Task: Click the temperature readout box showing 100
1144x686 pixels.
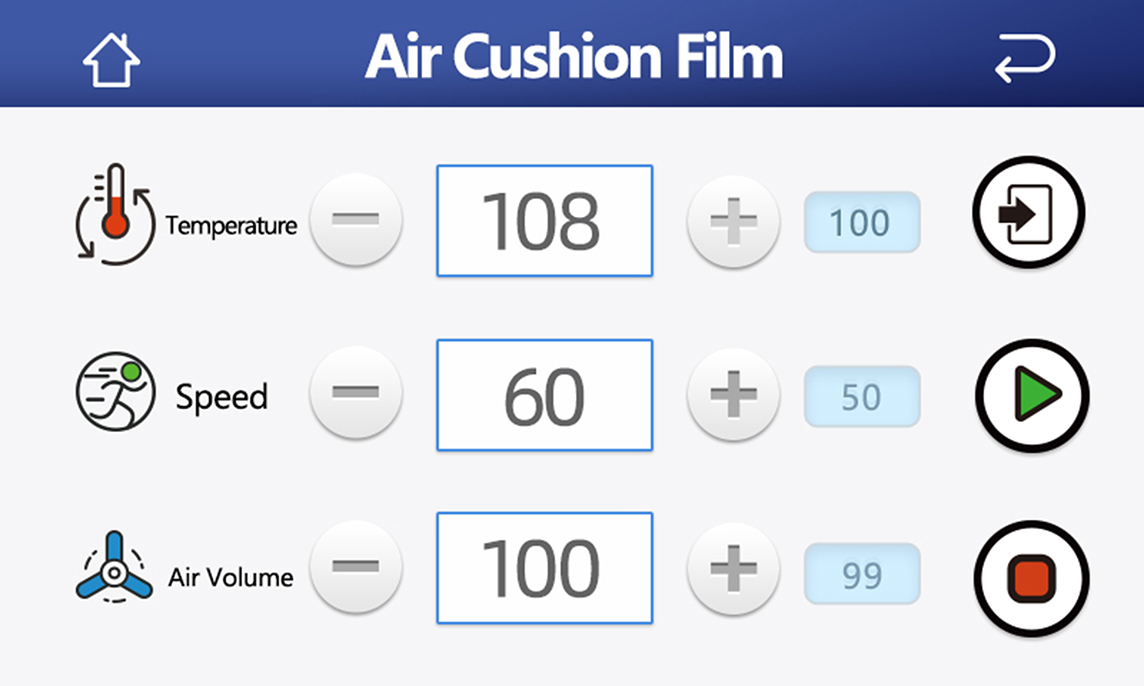Action: point(861,222)
